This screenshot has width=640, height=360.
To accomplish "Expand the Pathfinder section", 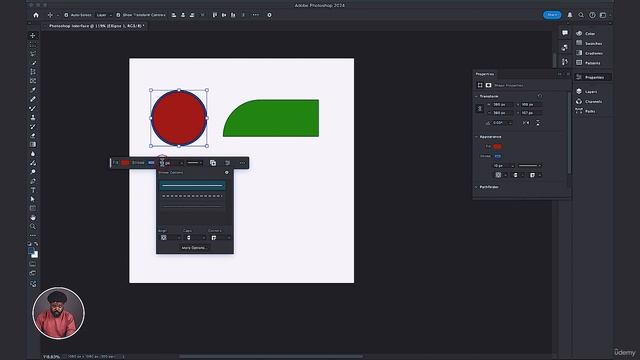I will [x=476, y=187].
